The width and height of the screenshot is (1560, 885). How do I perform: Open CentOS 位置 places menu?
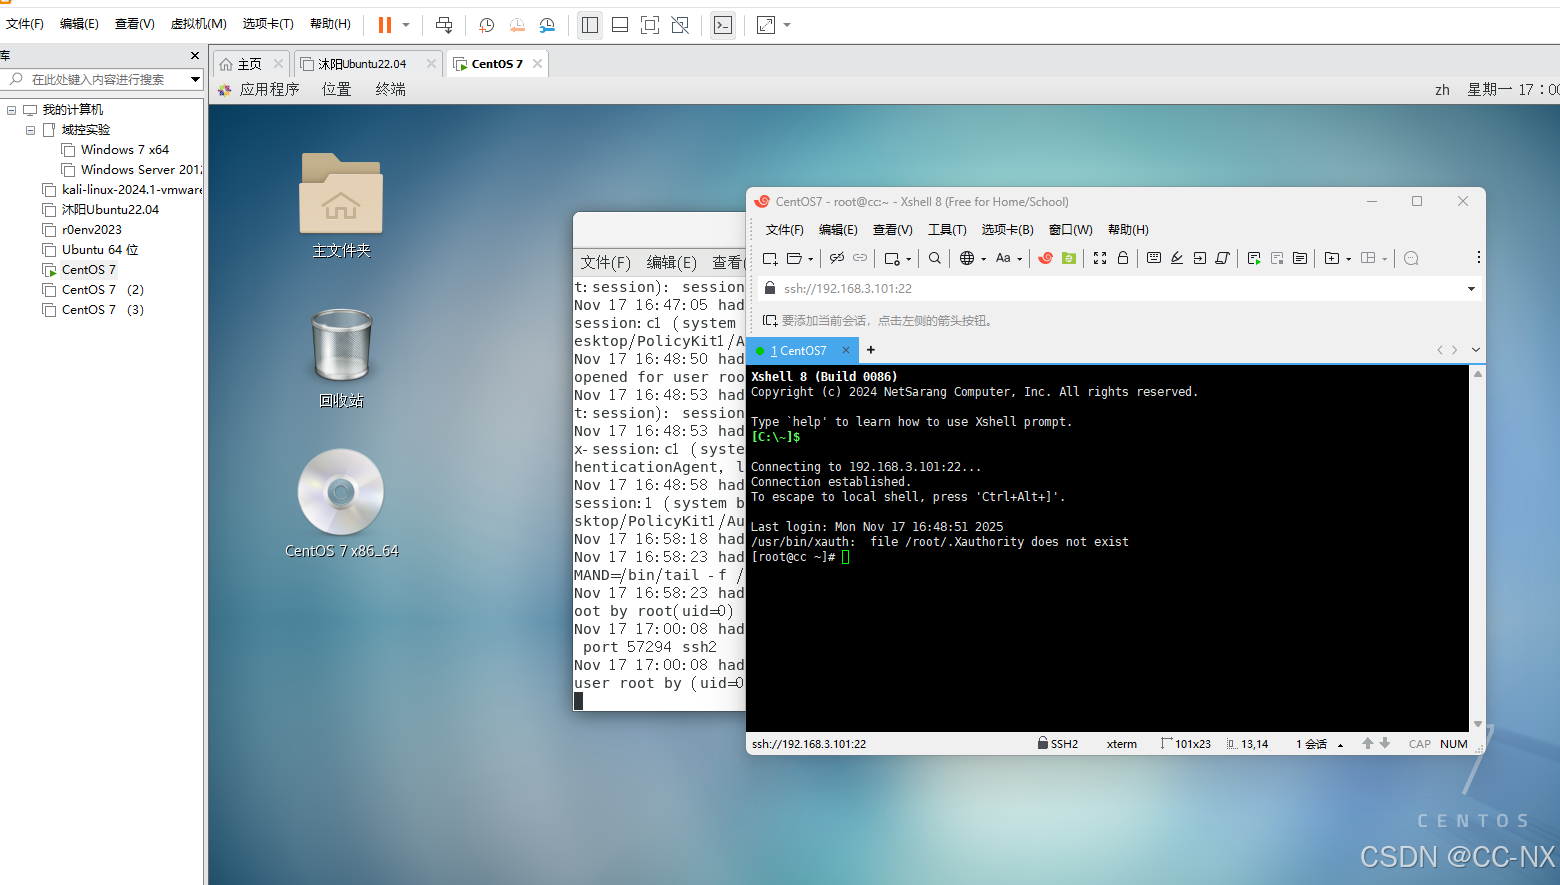pos(336,90)
